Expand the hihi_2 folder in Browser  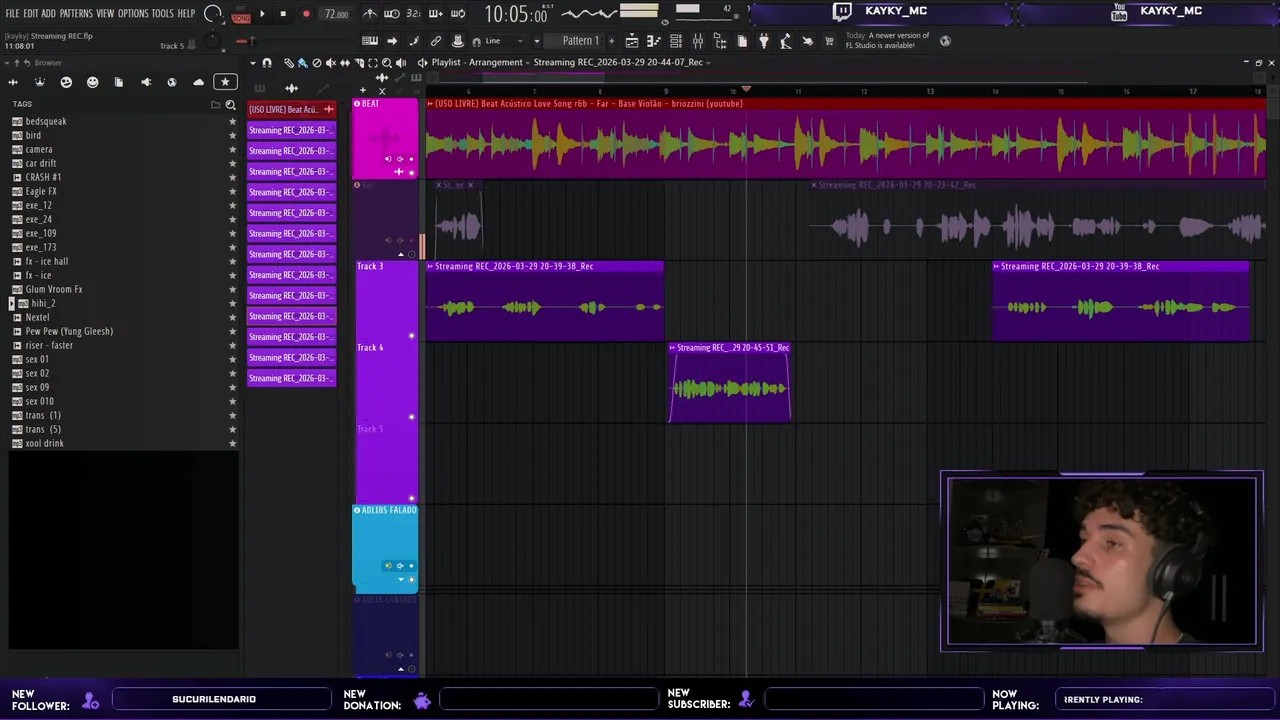[12, 303]
